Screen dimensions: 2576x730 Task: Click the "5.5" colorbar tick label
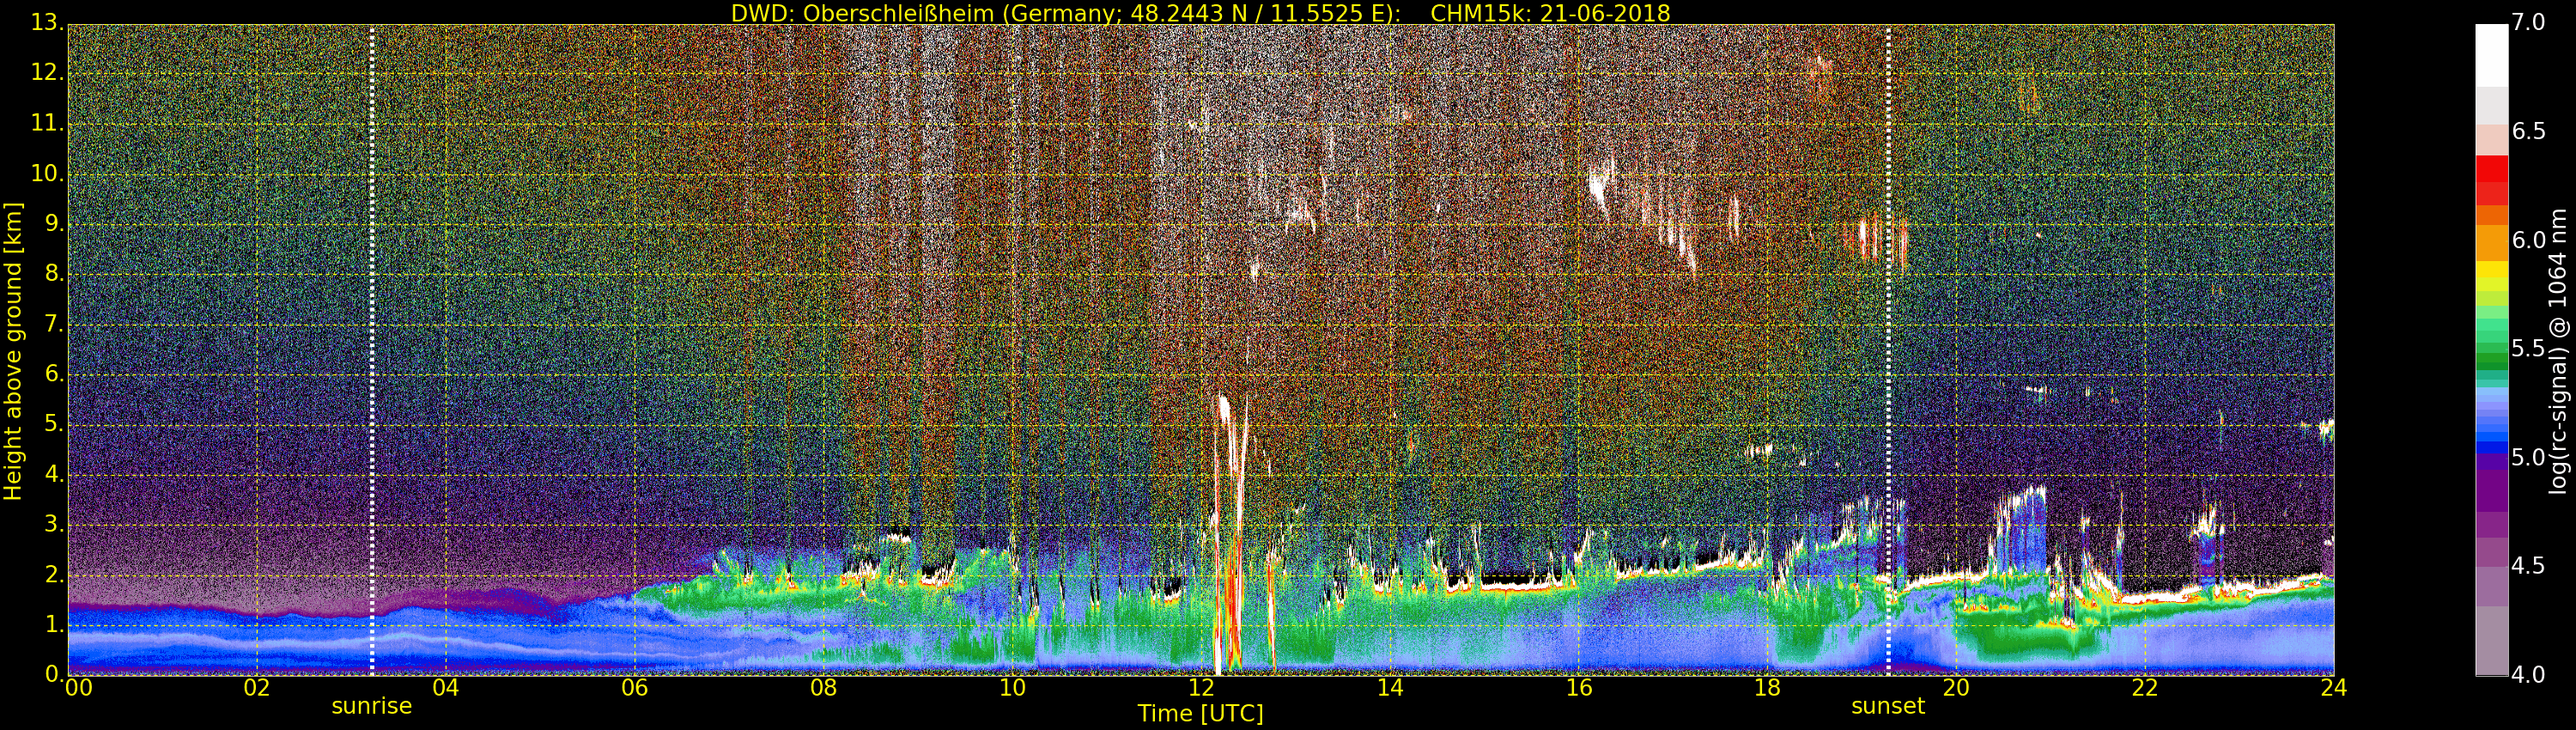point(2529,349)
